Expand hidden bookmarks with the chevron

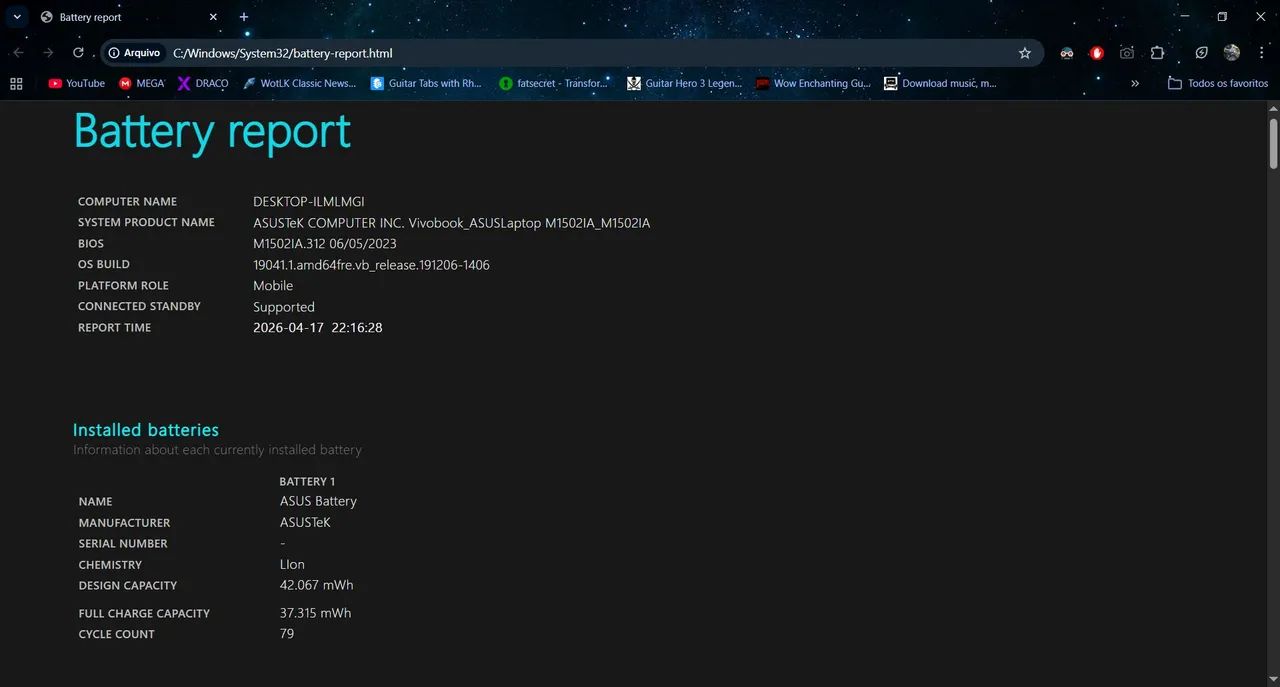pyautogui.click(x=1135, y=84)
